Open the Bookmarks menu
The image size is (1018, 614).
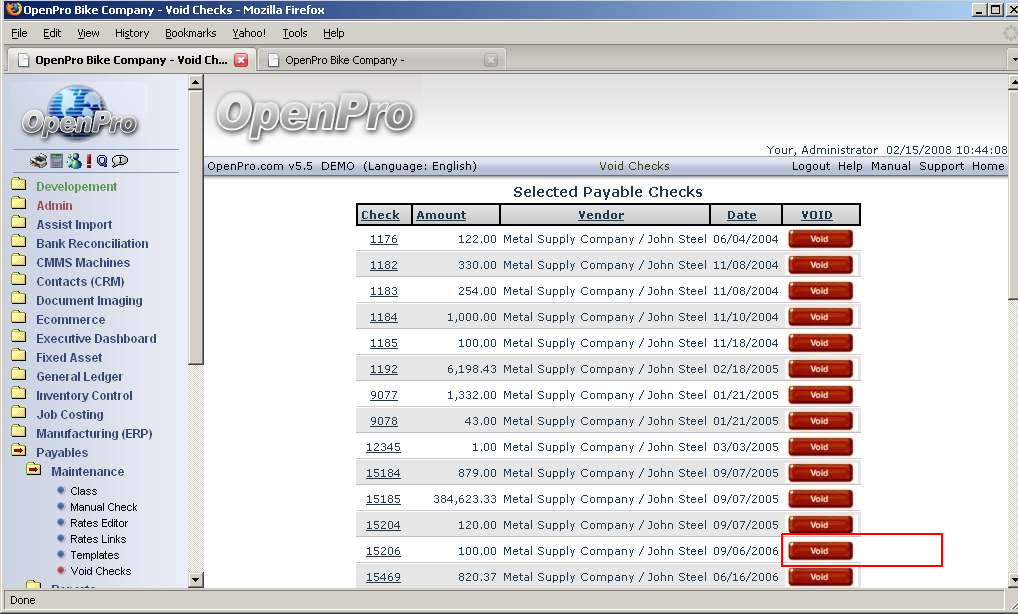pos(189,33)
